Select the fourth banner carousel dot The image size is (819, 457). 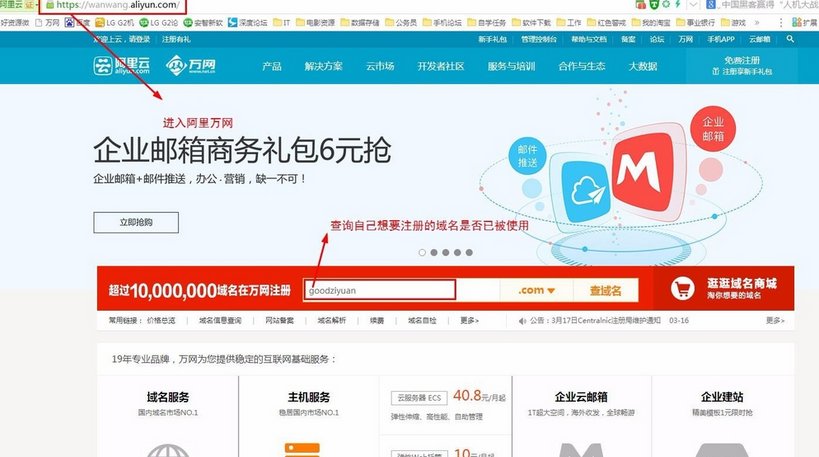458,252
